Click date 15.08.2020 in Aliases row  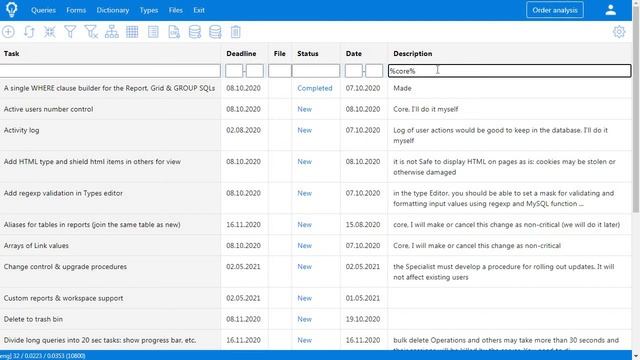[x=363, y=225]
